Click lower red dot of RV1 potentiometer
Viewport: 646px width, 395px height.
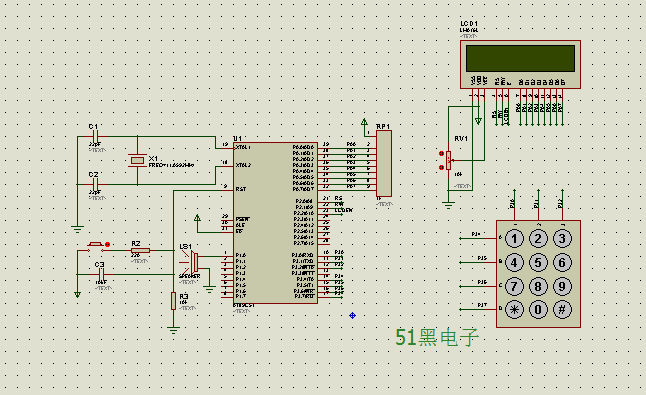coord(441,167)
